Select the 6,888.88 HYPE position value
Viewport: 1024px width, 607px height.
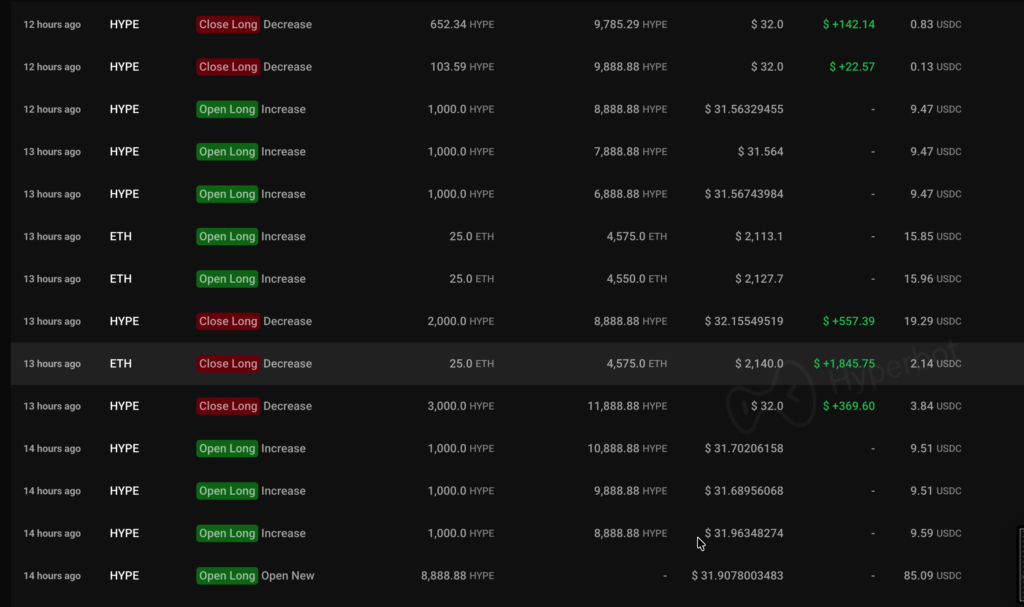click(x=630, y=194)
